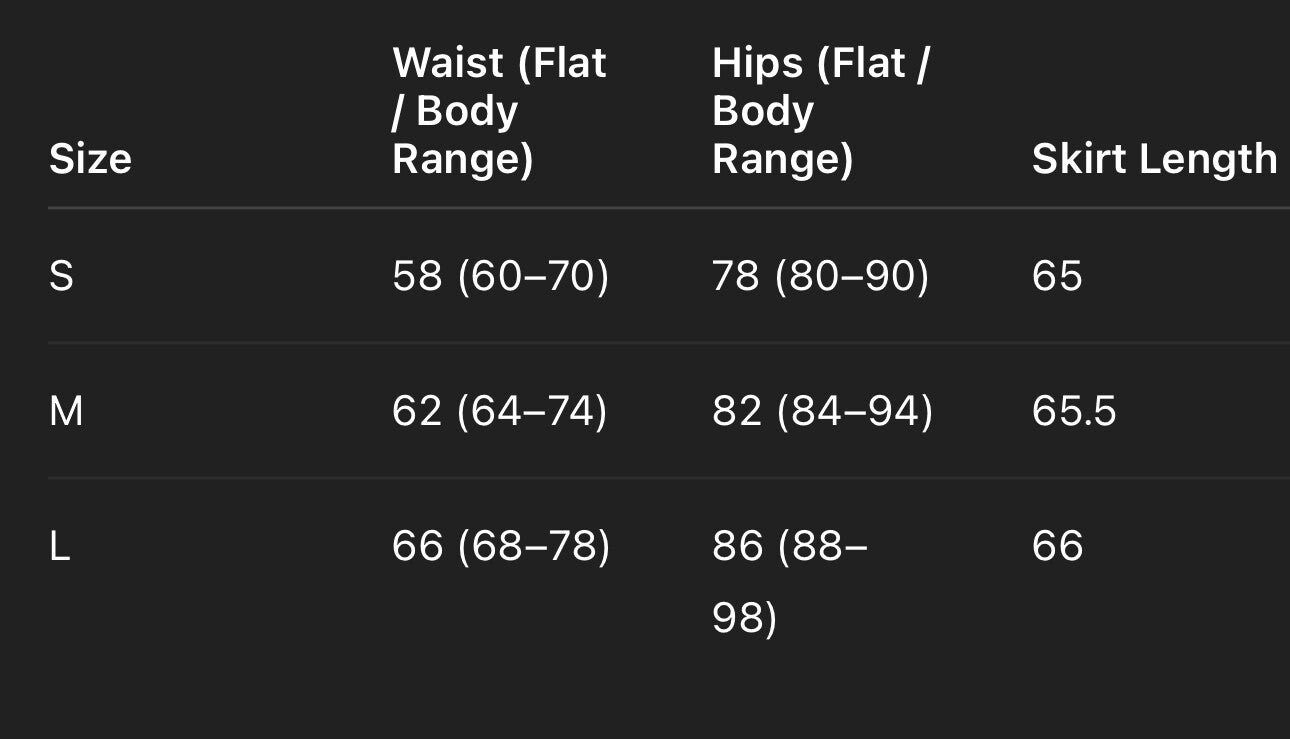The width and height of the screenshot is (1290, 739).
Task: Click the Waist (Flat / Body Range) header
Action: pos(499,111)
